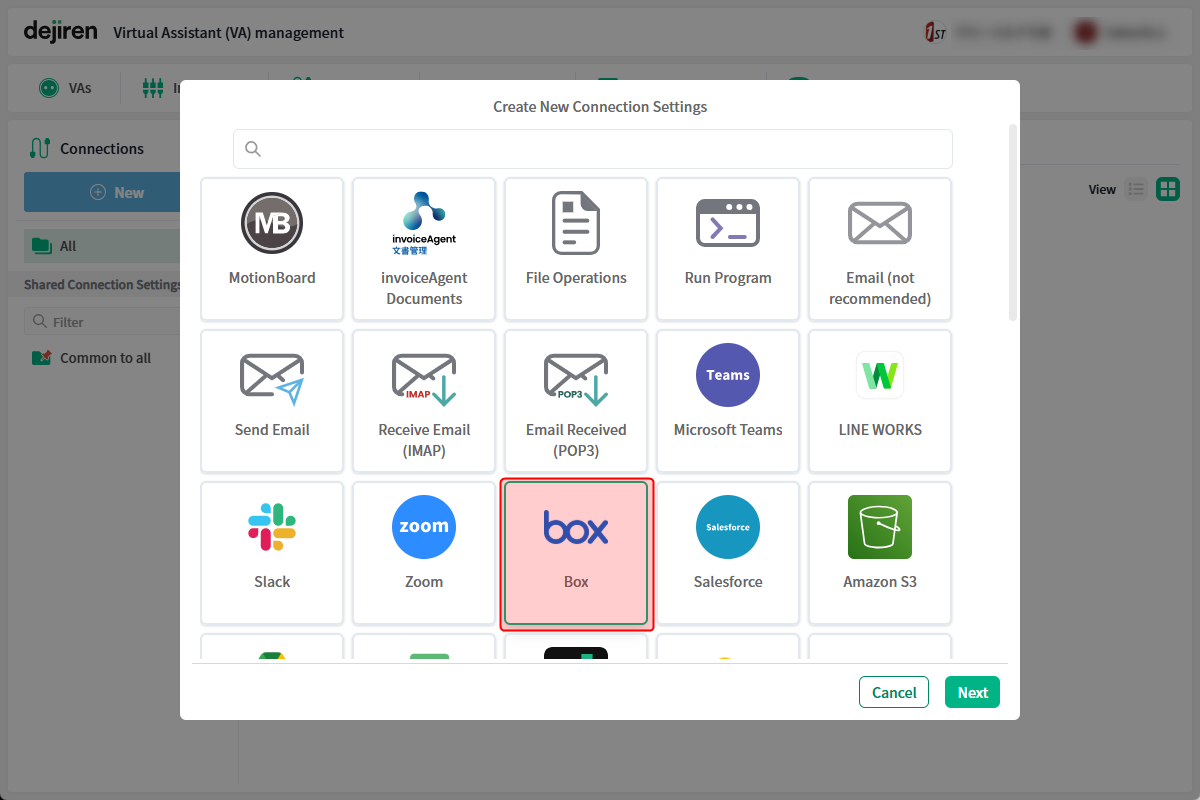This screenshot has height=800, width=1200.
Task: Click the 1ST organization logo
Action: [935, 32]
